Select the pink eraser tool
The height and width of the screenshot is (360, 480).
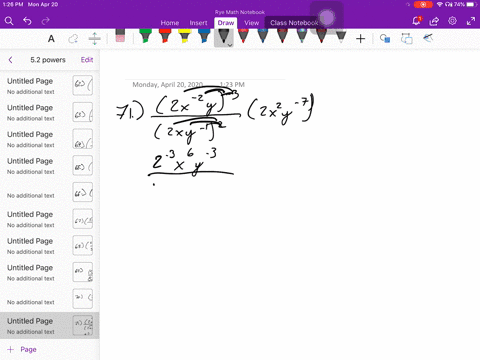(x=120, y=36)
